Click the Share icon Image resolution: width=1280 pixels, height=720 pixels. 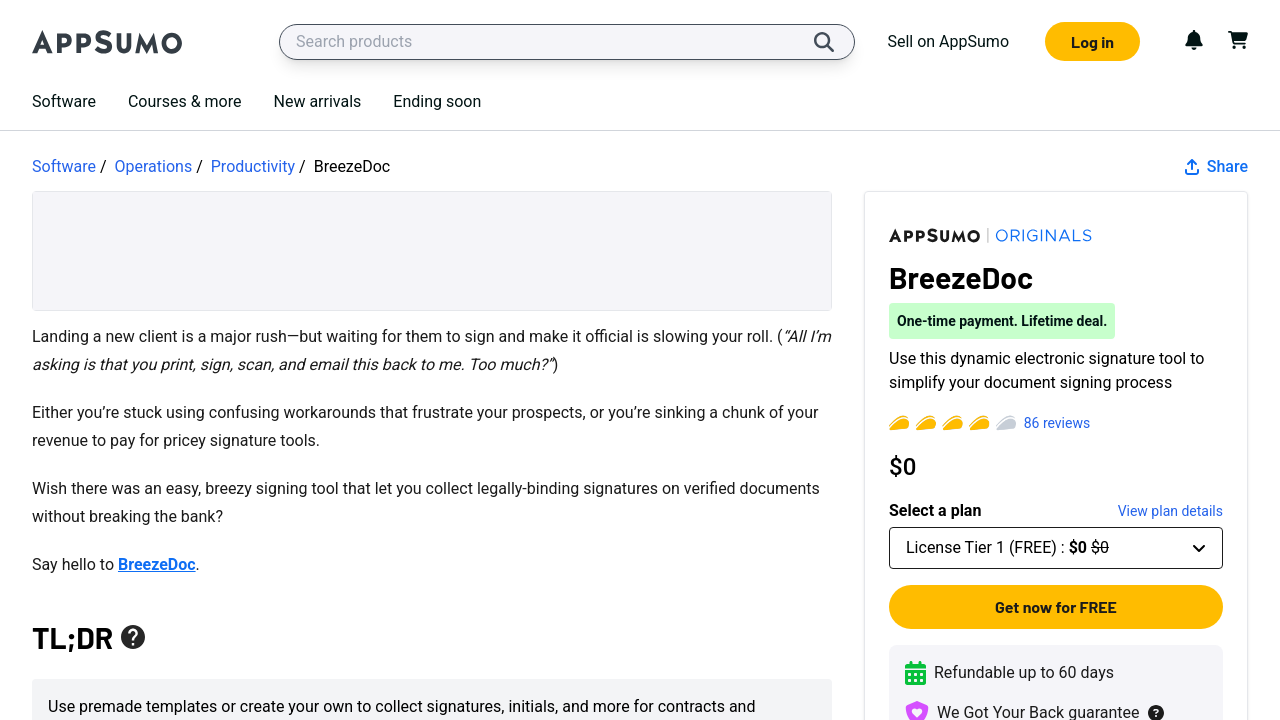(1192, 167)
